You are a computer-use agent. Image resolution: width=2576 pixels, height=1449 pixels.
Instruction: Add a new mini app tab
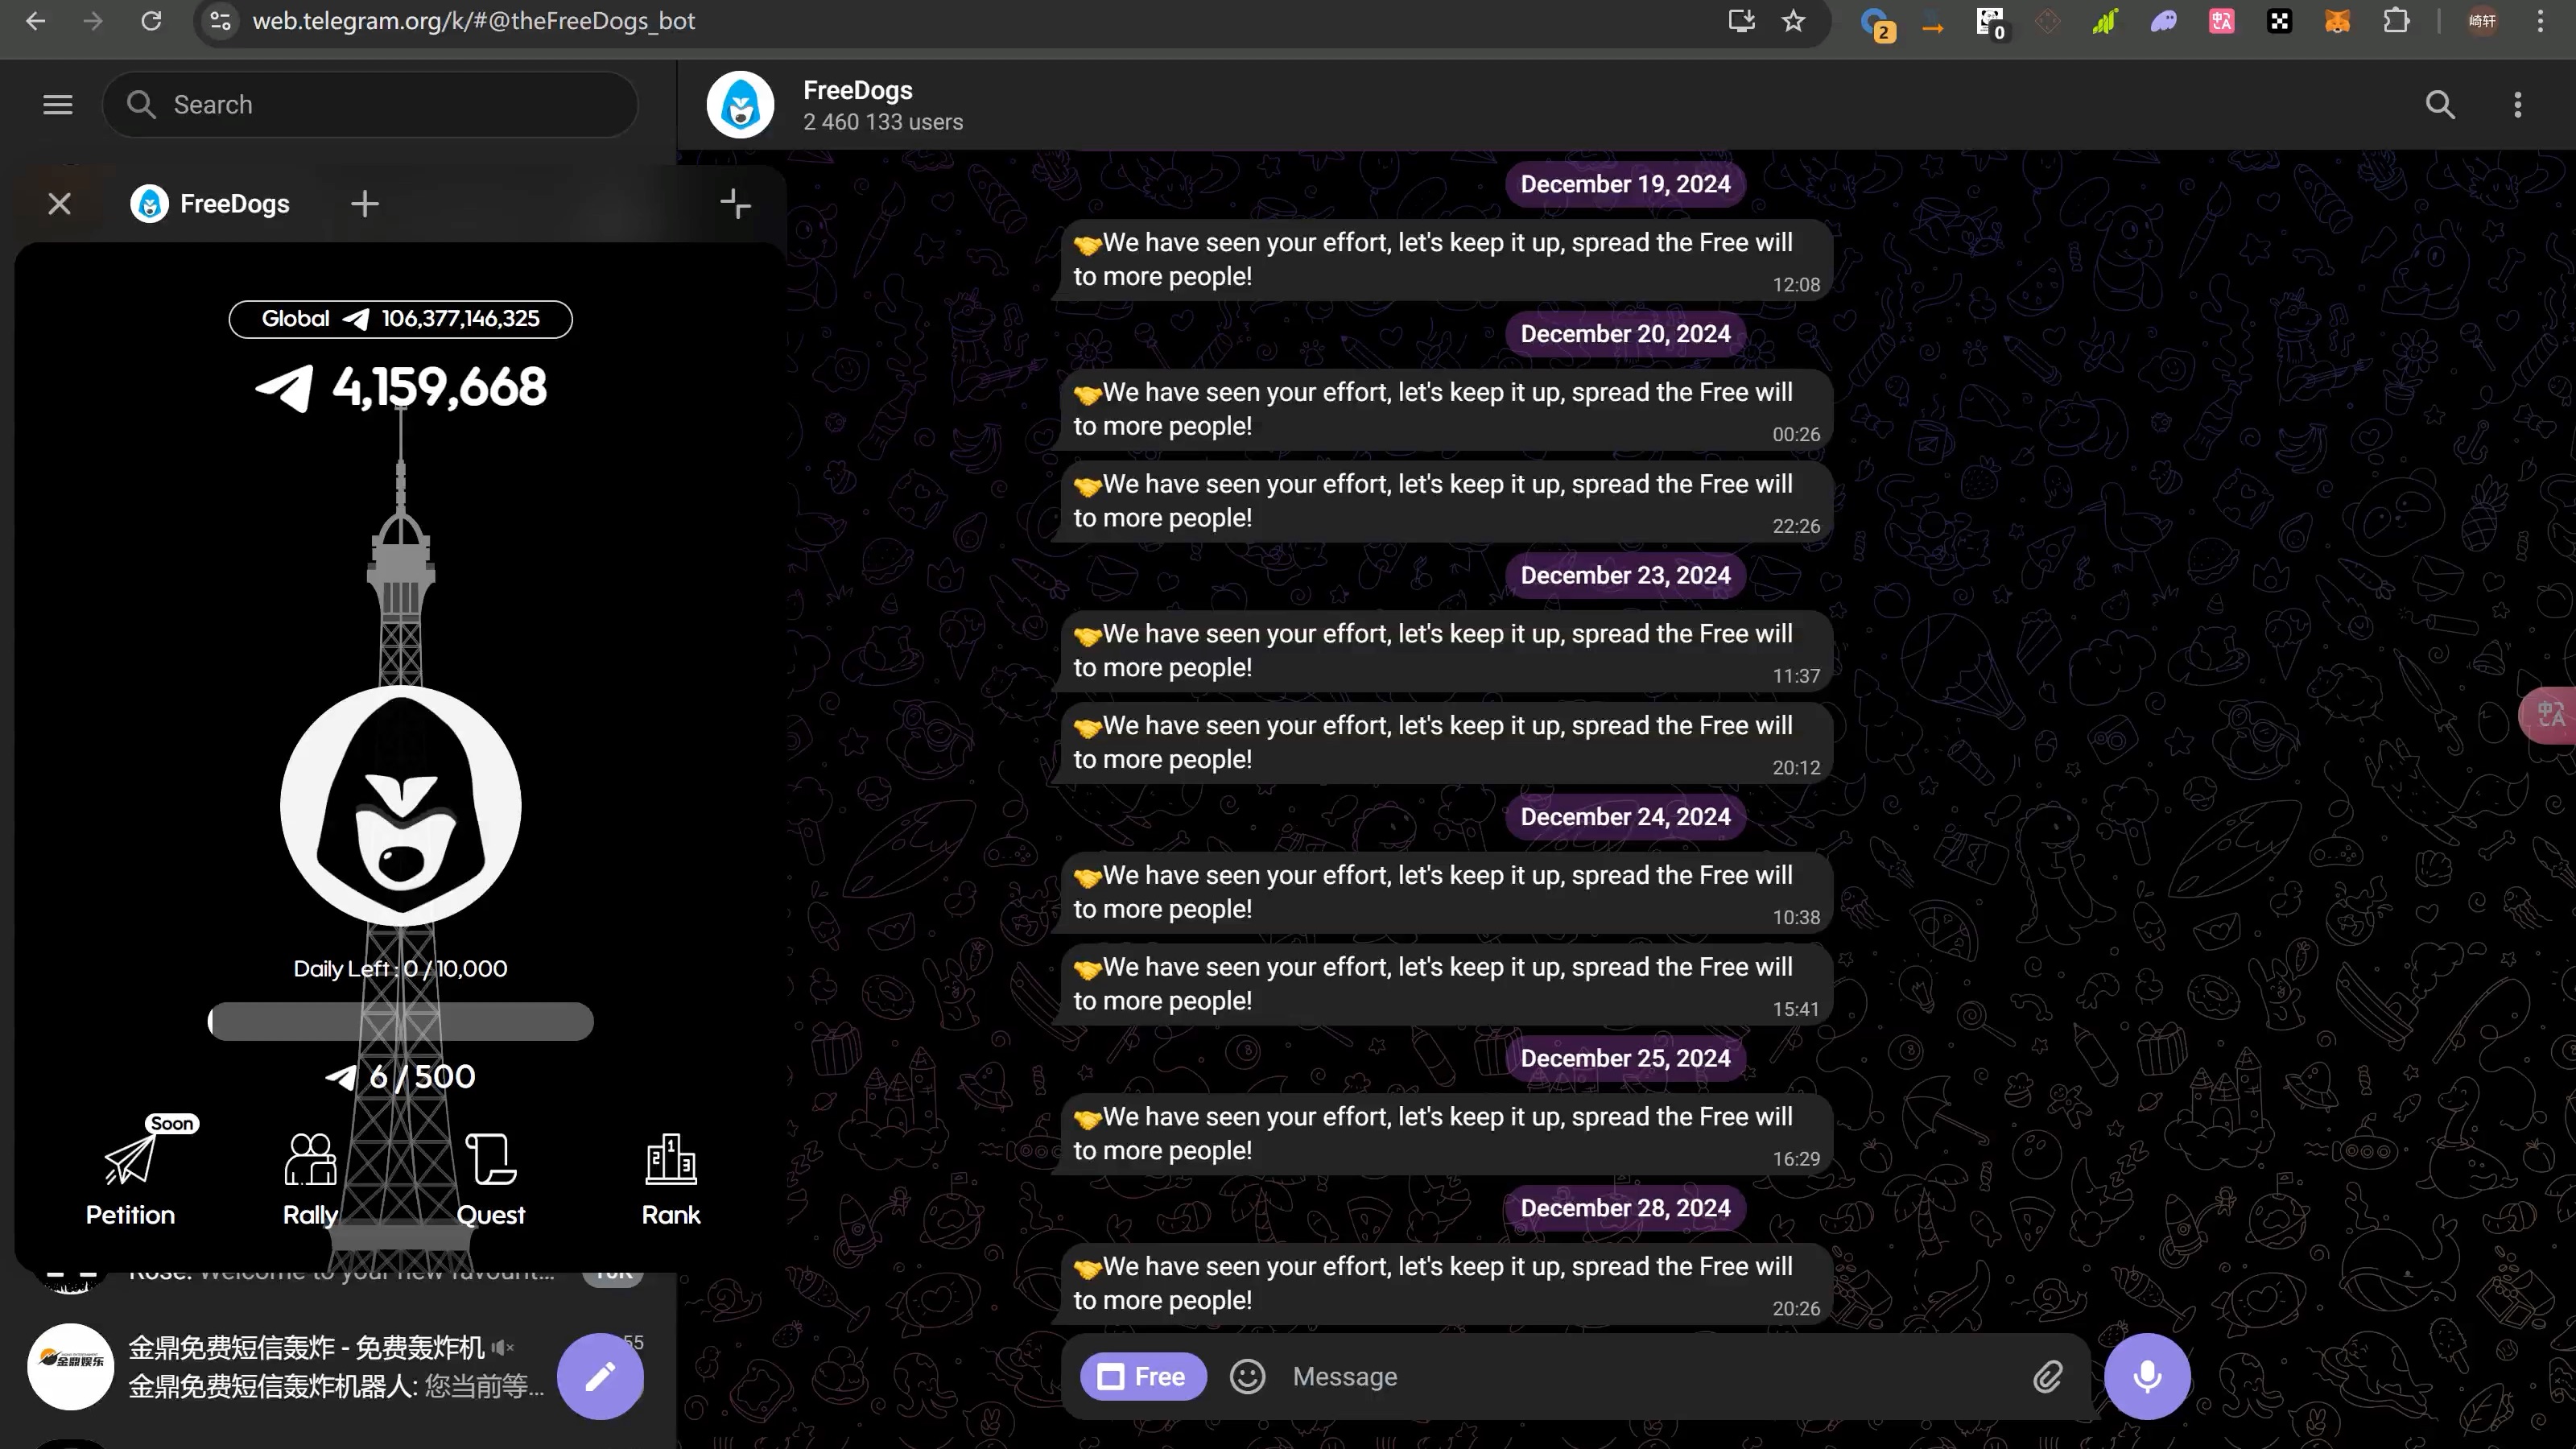(365, 204)
